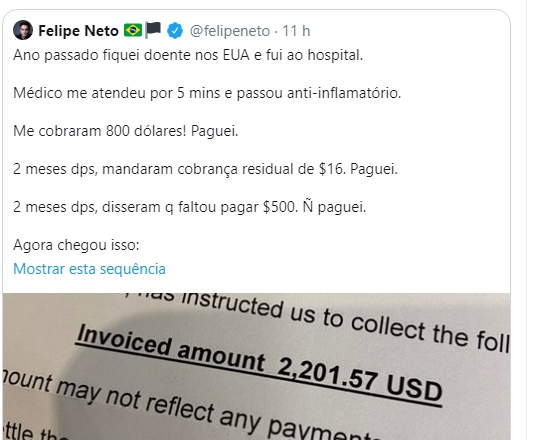
Task: Click the blue verified badge
Action: tap(175, 30)
